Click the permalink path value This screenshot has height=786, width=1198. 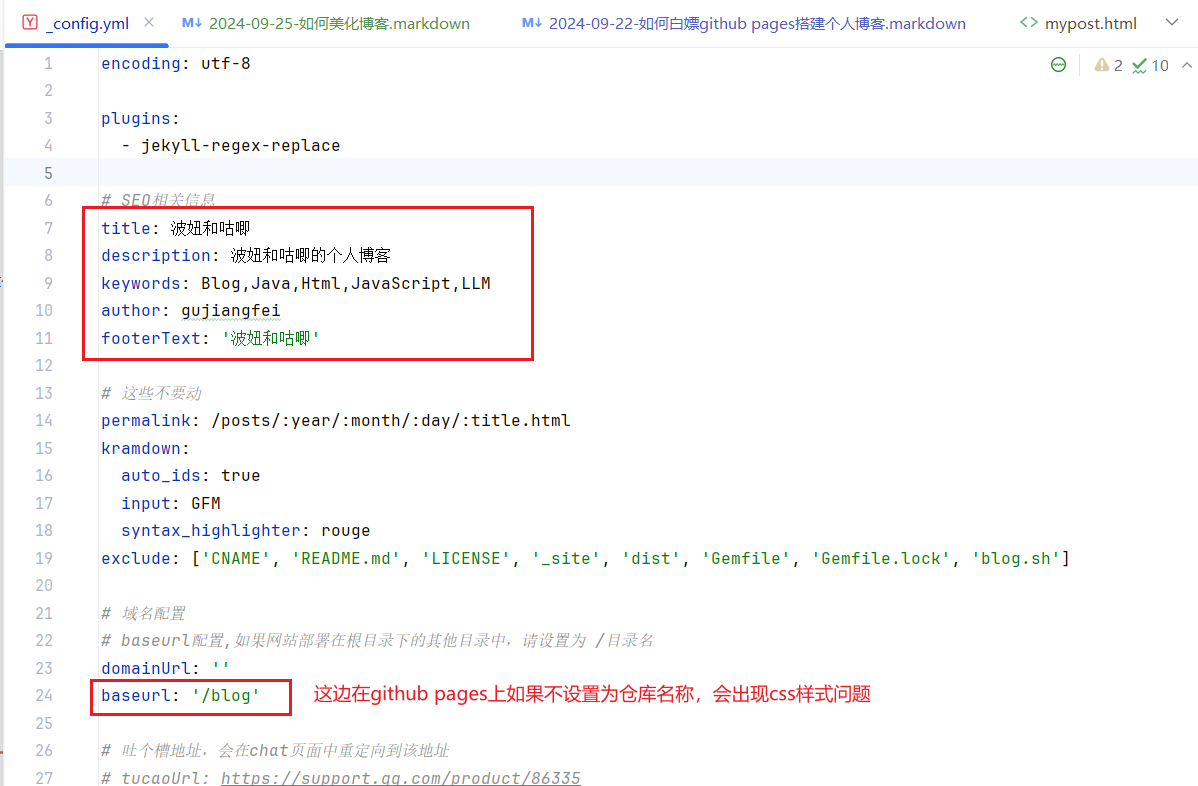[x=390, y=420]
